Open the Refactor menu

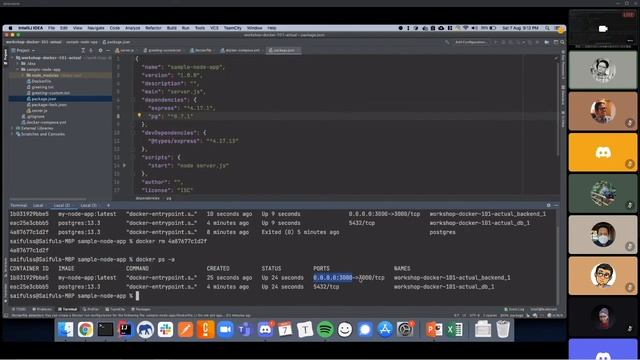[153, 28]
